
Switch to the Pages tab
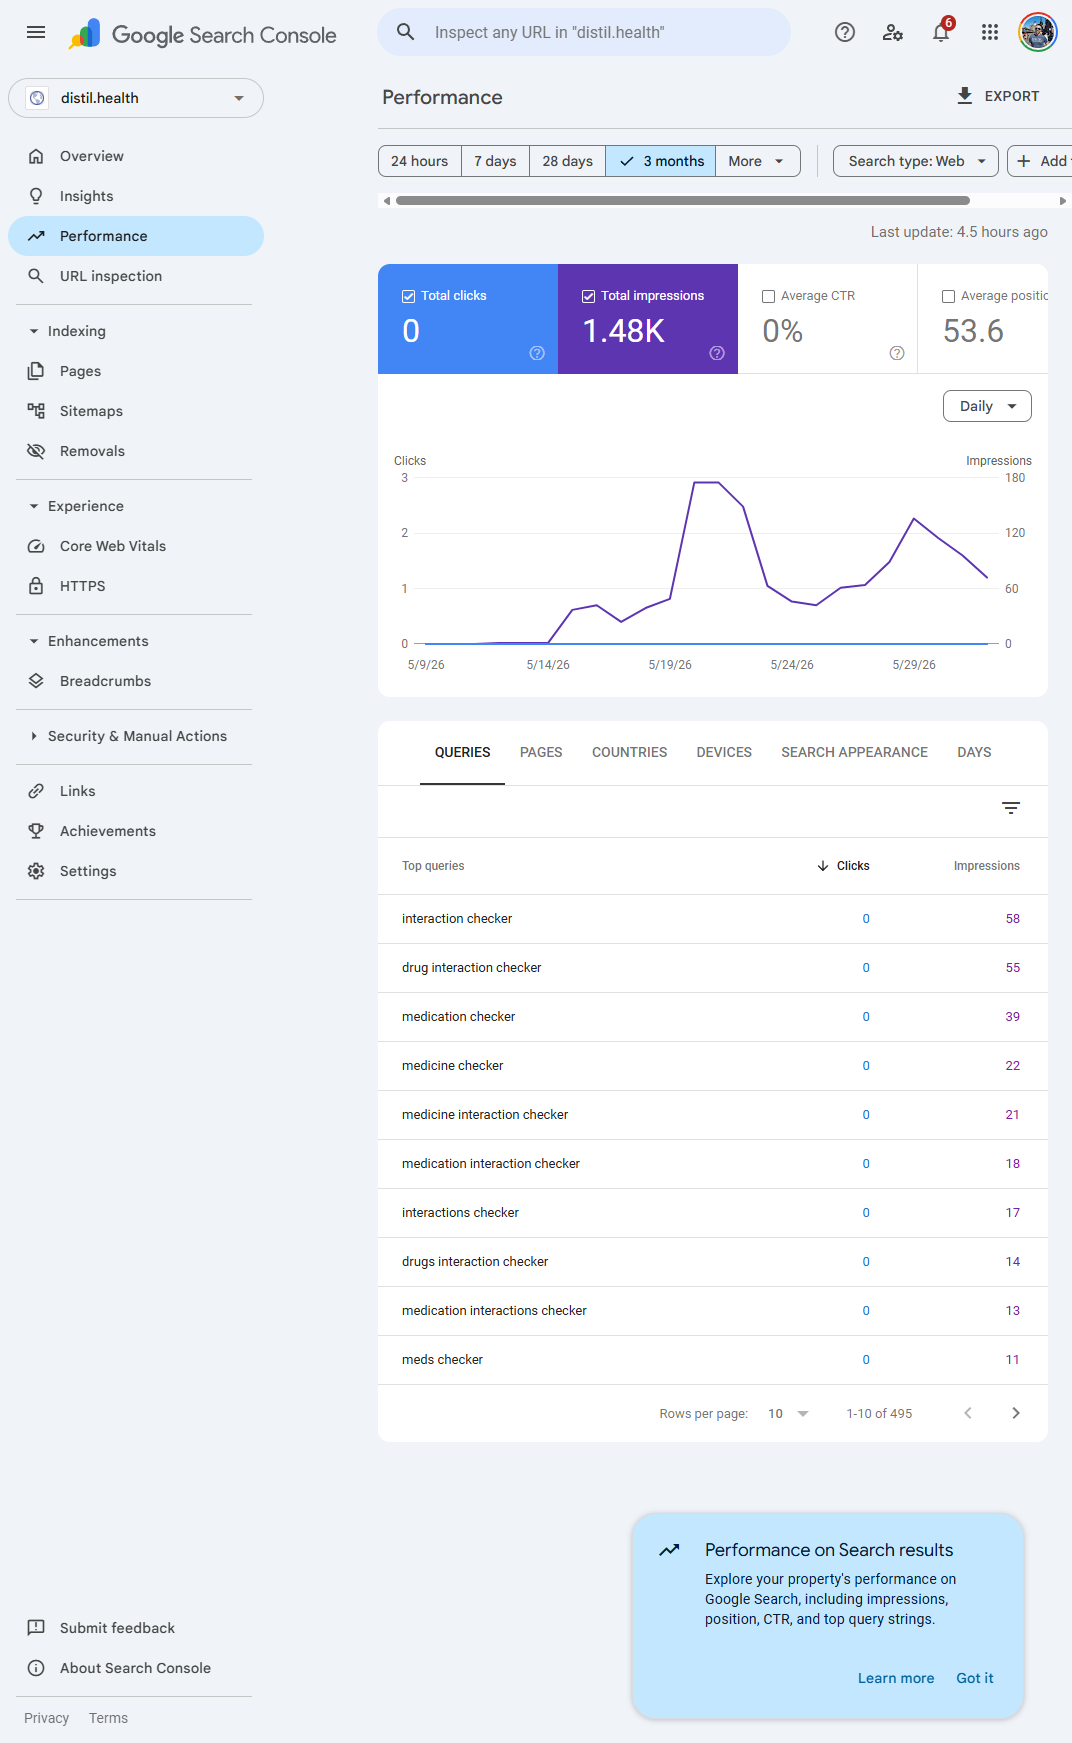tap(541, 752)
